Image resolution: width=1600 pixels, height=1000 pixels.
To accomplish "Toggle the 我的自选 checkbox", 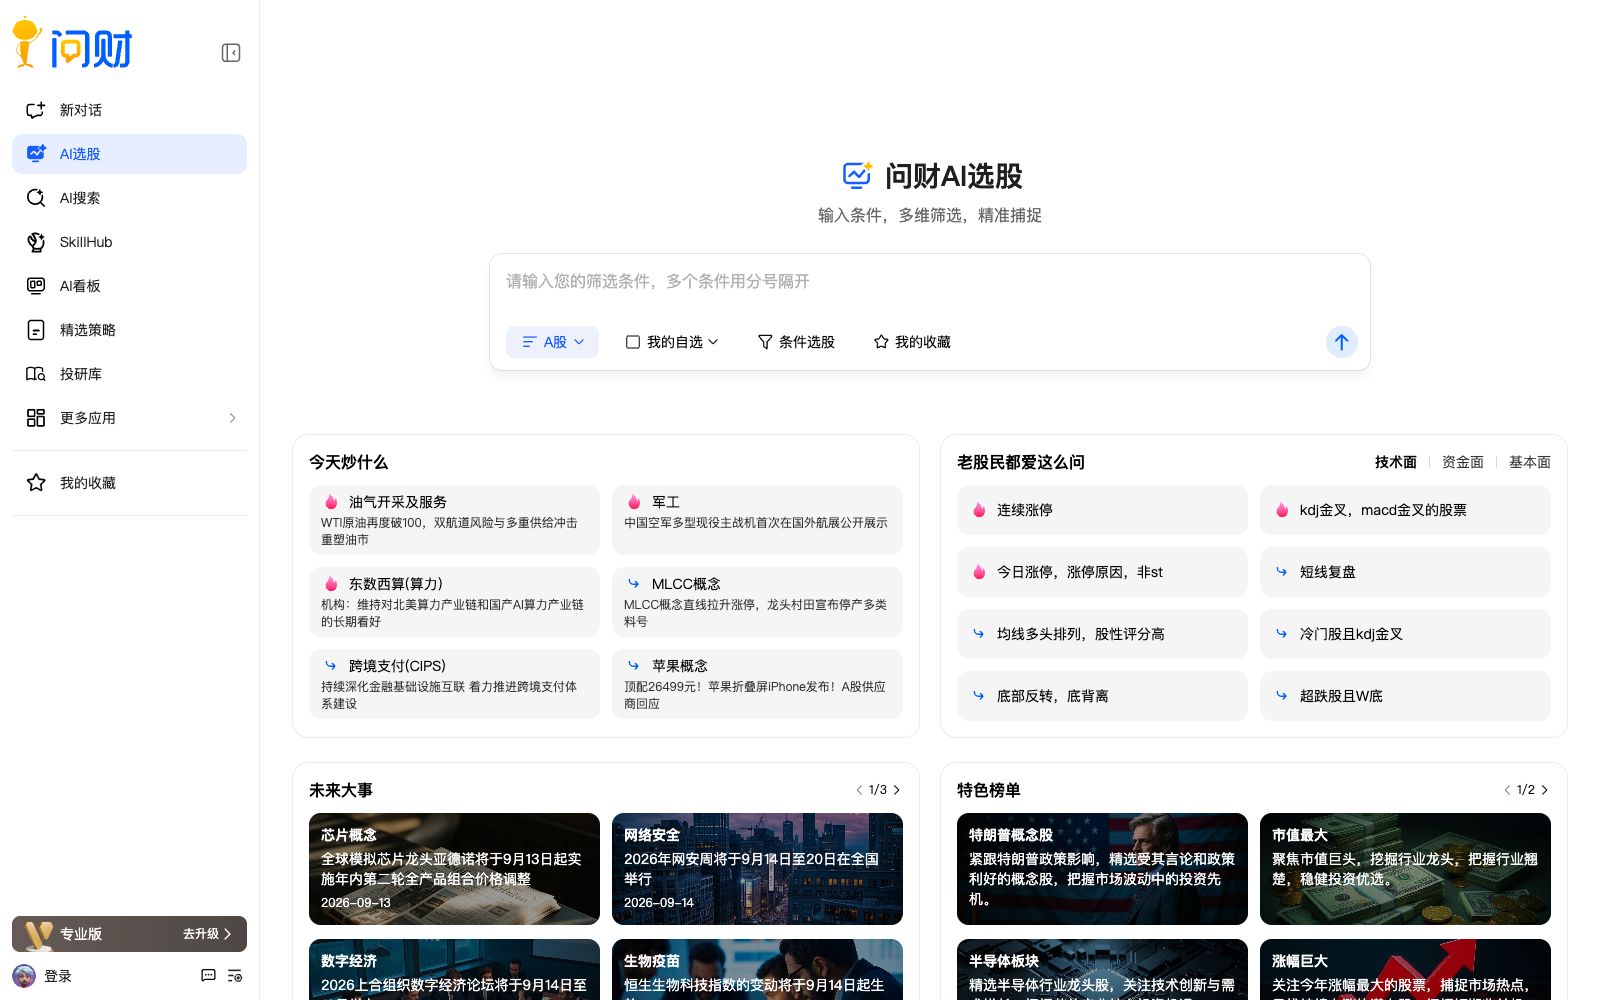I will tap(633, 342).
